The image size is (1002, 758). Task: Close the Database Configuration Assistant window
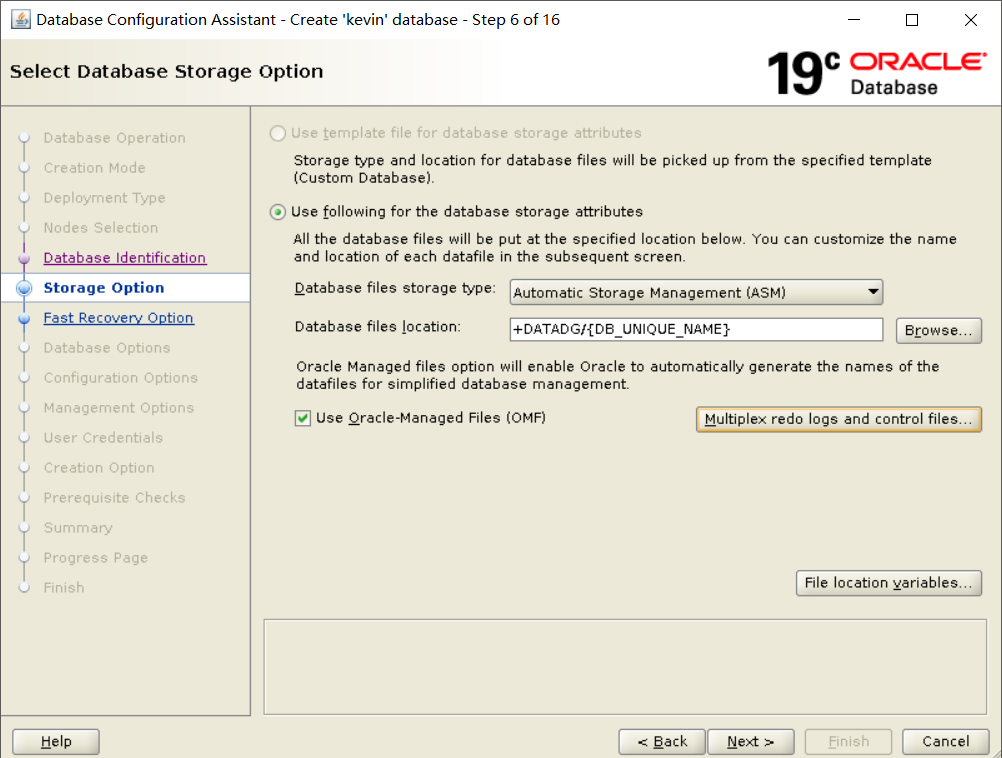pyautogui.click(x=971, y=20)
